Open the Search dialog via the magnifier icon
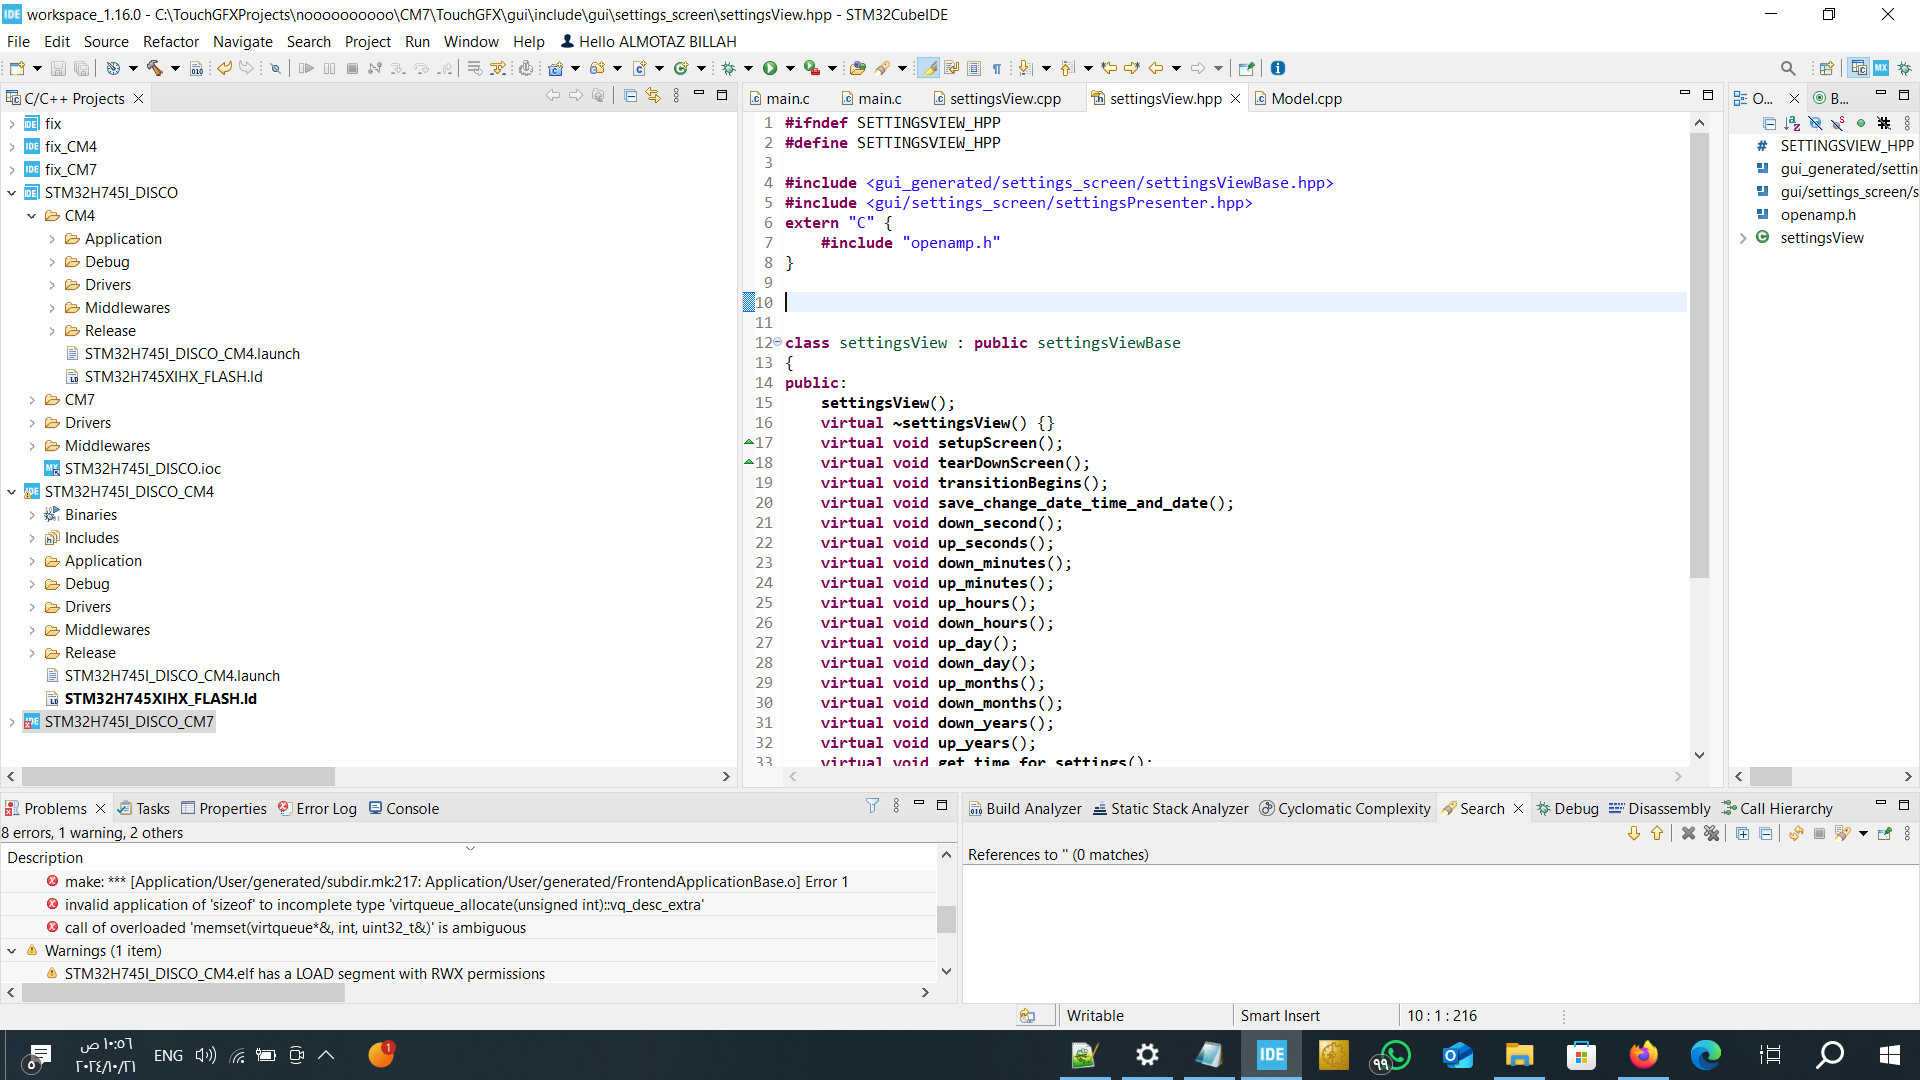Screen dimensions: 1920x1080 (1789, 68)
